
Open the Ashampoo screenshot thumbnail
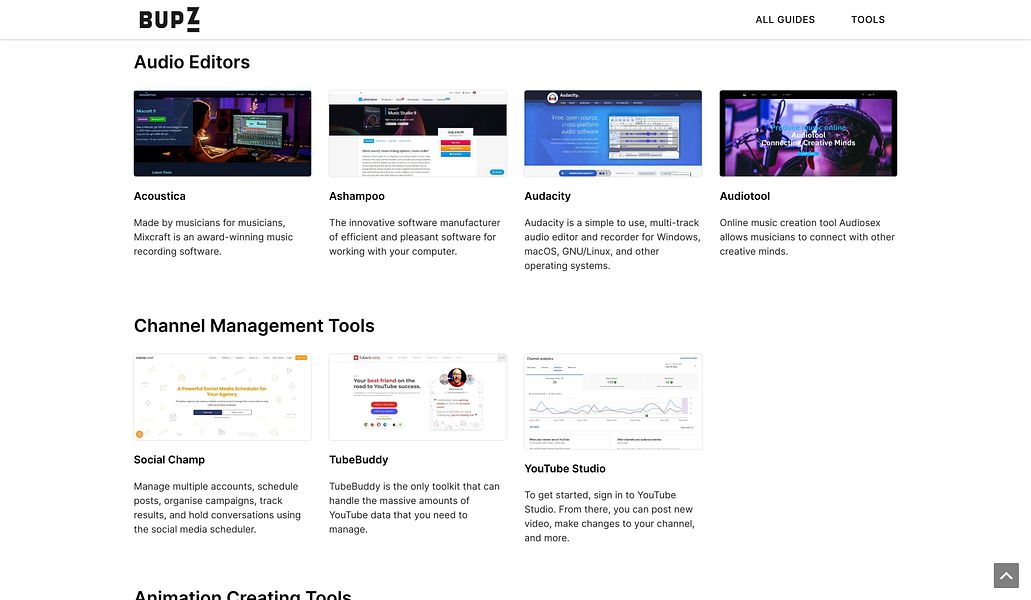pyautogui.click(x=418, y=133)
